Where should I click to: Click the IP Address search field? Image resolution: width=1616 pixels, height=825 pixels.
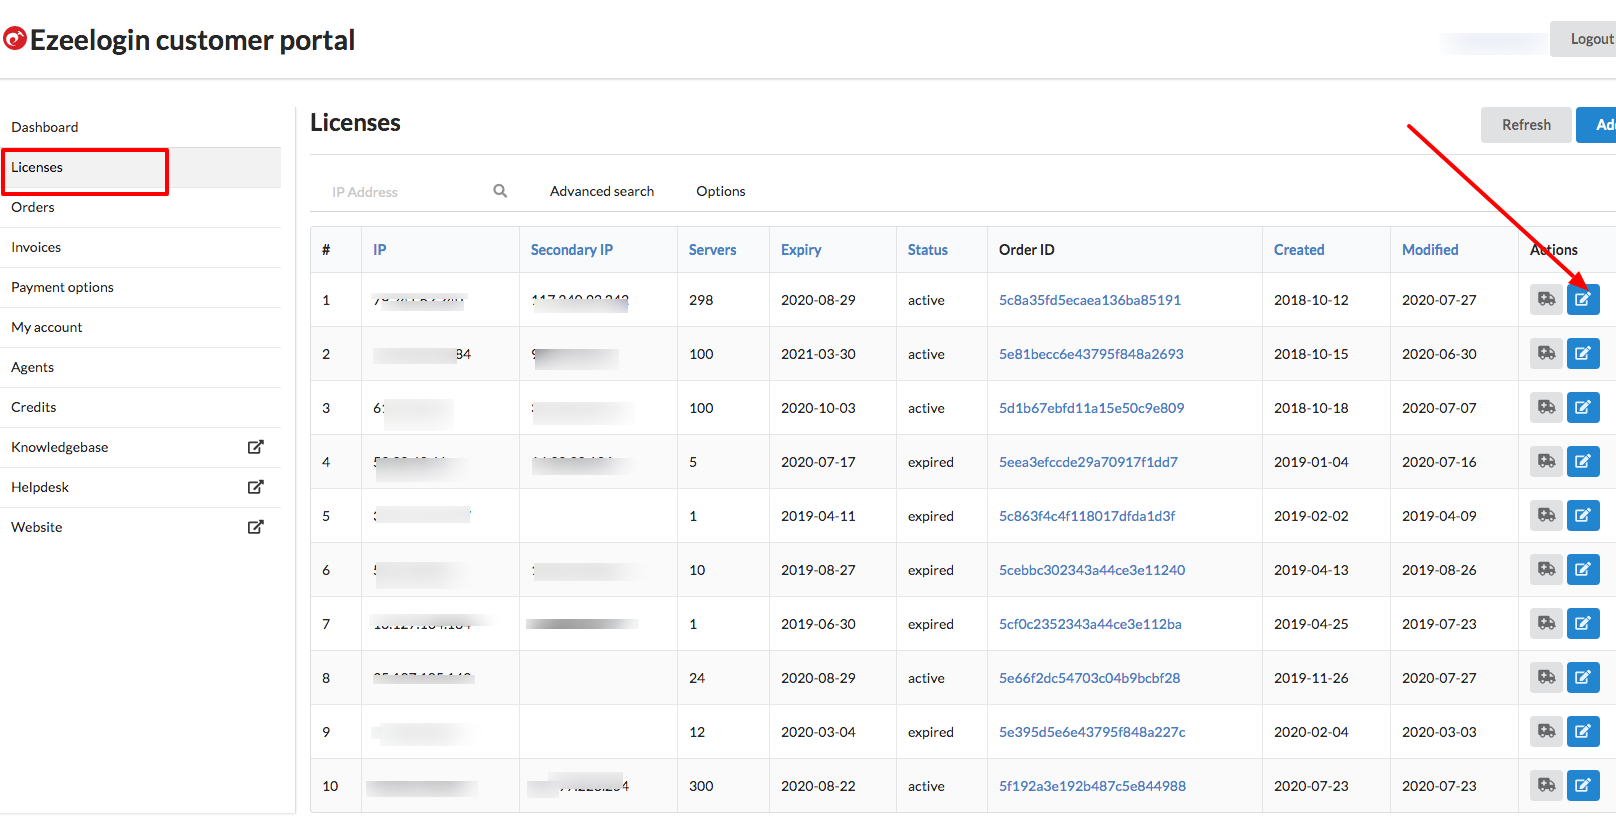409,191
